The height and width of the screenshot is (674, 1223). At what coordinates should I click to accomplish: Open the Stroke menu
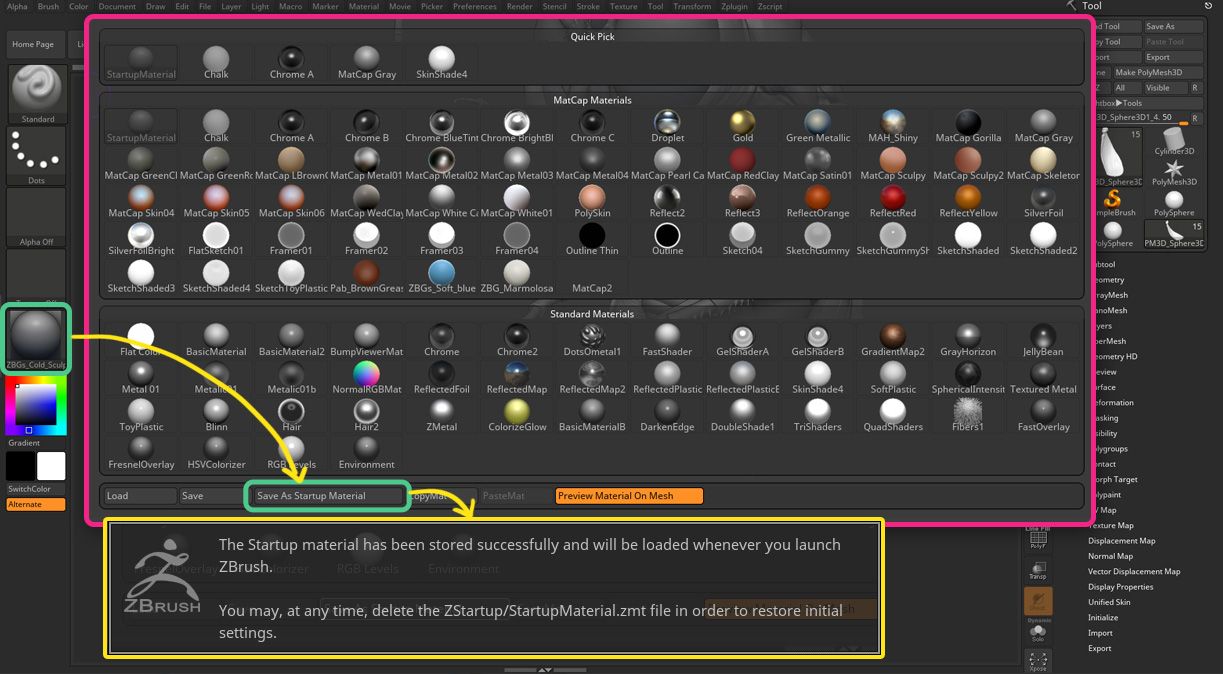[x=588, y=6]
